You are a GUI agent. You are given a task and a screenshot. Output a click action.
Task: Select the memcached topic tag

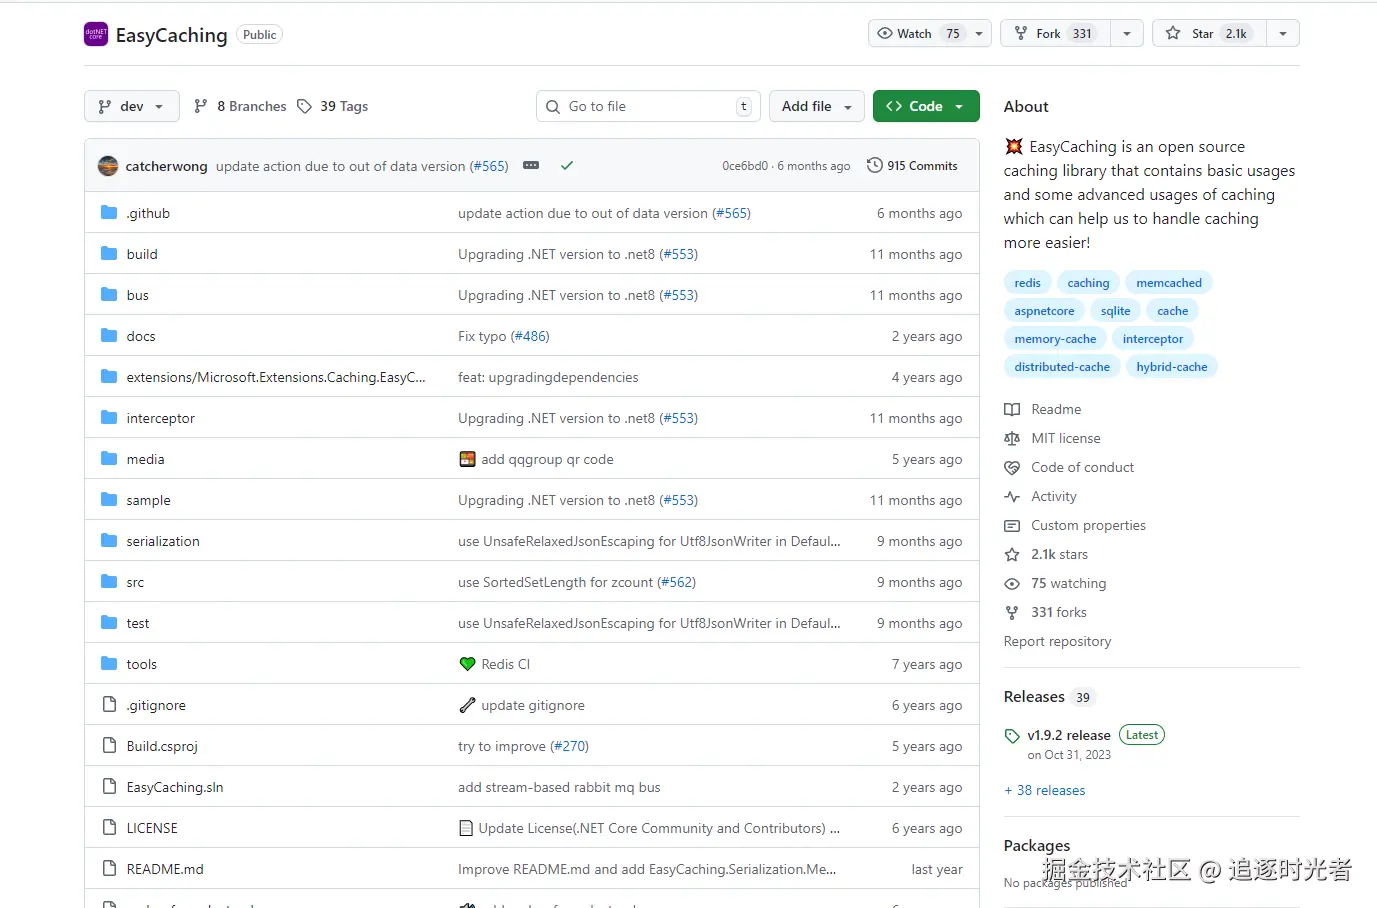point(1169,283)
